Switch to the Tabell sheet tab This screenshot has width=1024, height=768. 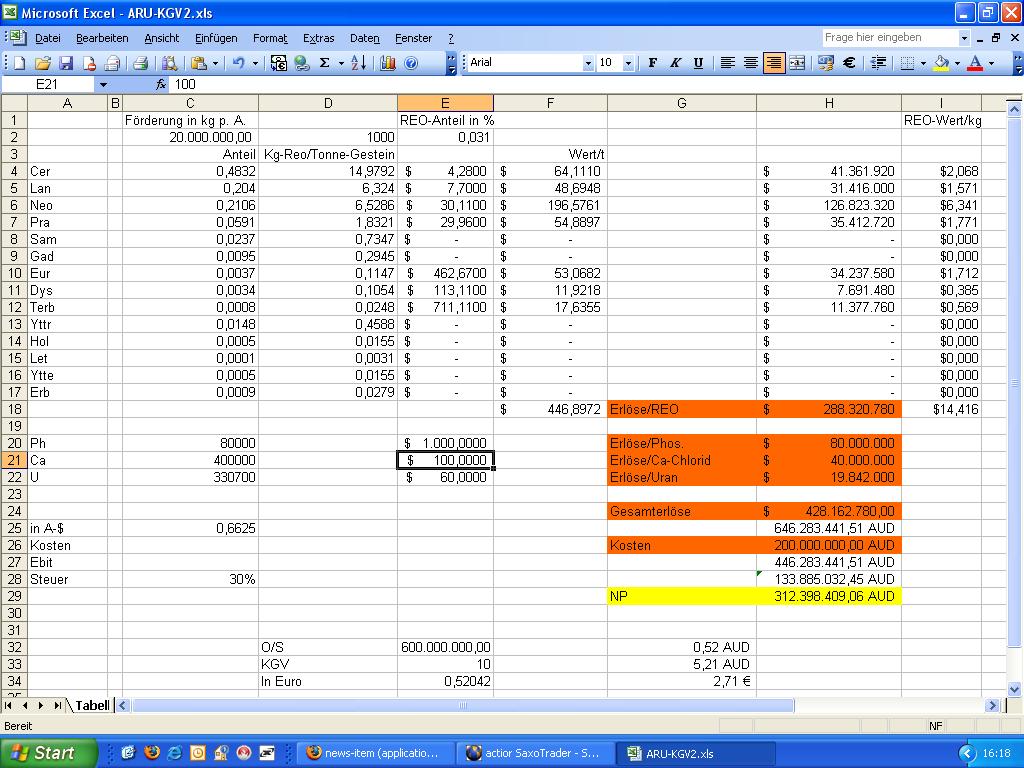tap(90, 706)
